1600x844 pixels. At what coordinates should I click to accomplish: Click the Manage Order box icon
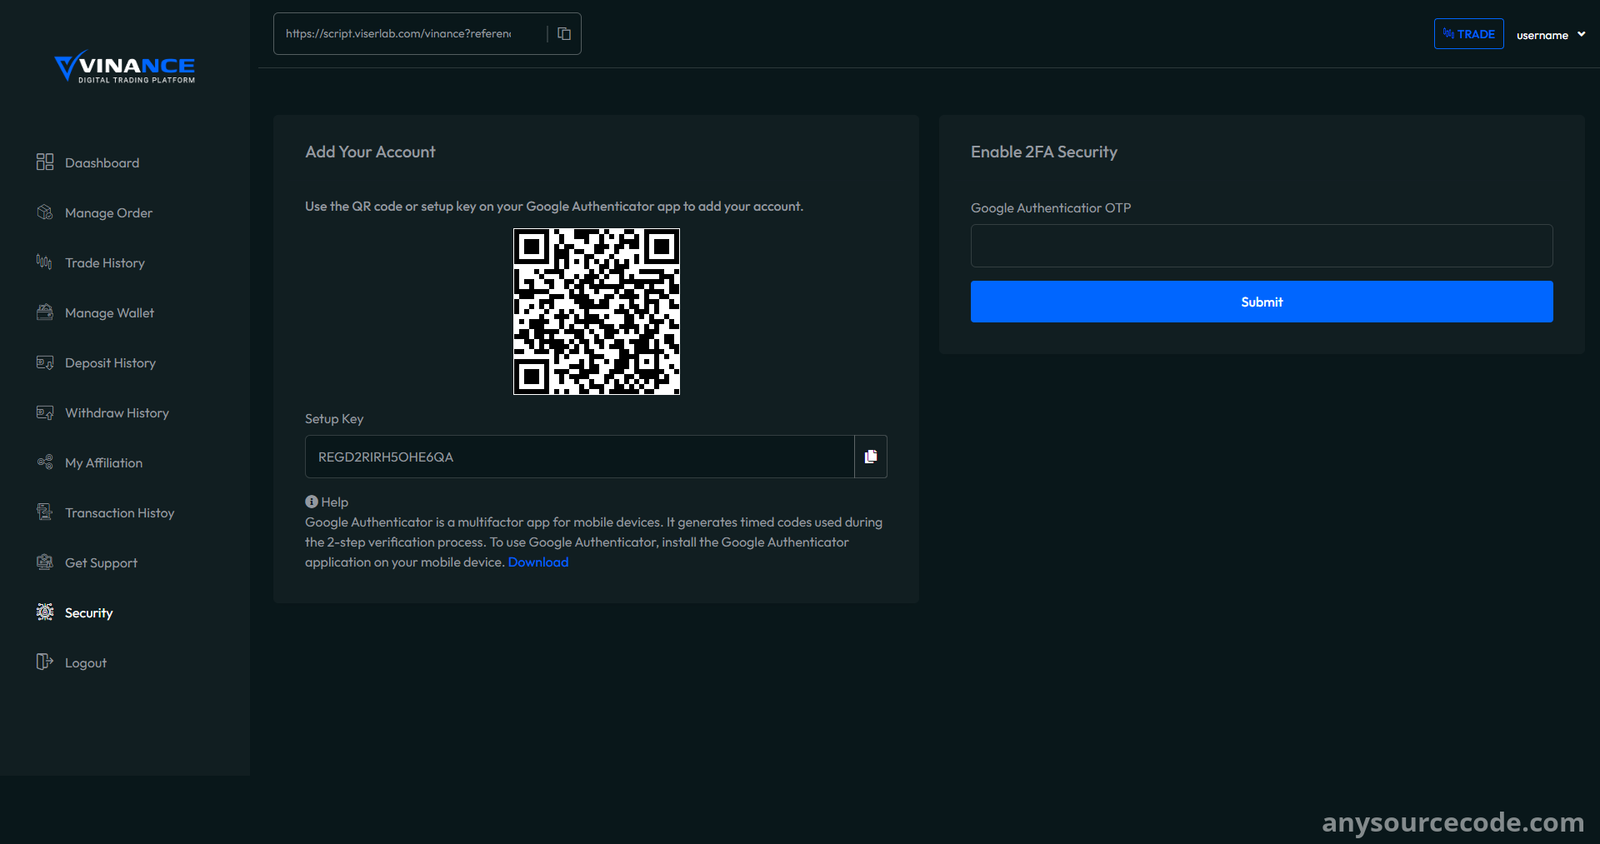point(45,212)
